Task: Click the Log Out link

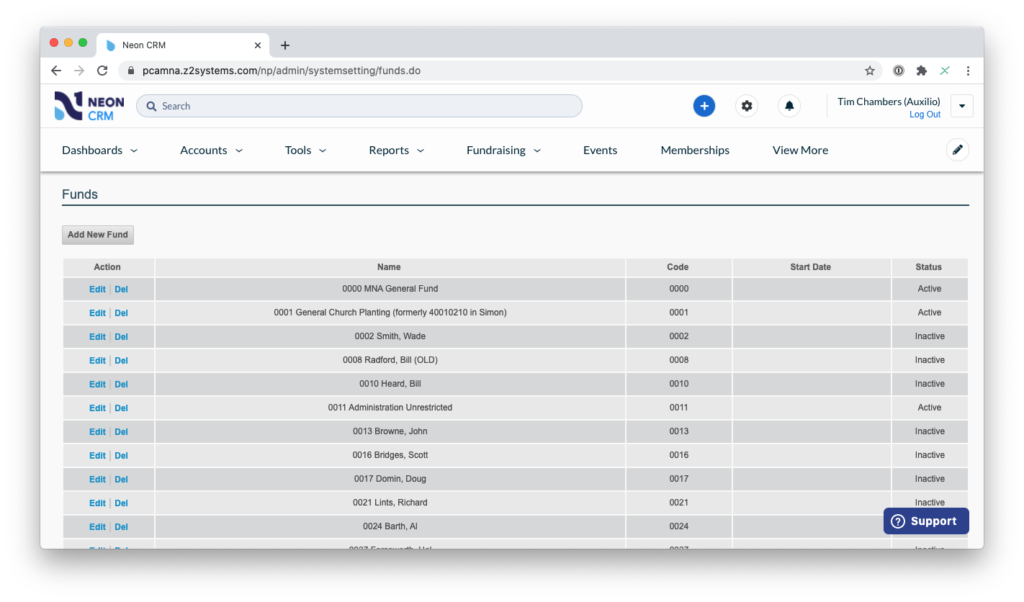Action: pos(924,113)
